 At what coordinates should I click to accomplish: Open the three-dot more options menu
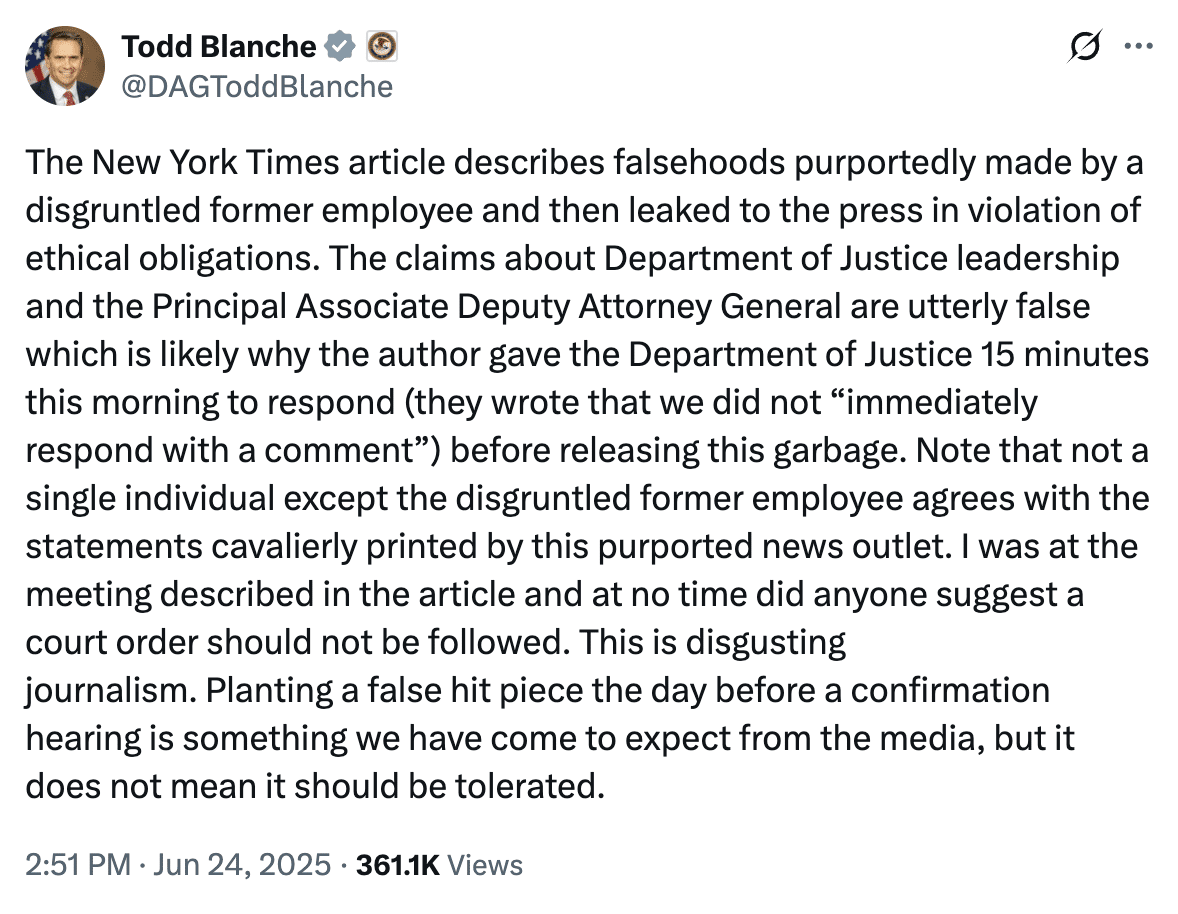click(x=1138, y=47)
